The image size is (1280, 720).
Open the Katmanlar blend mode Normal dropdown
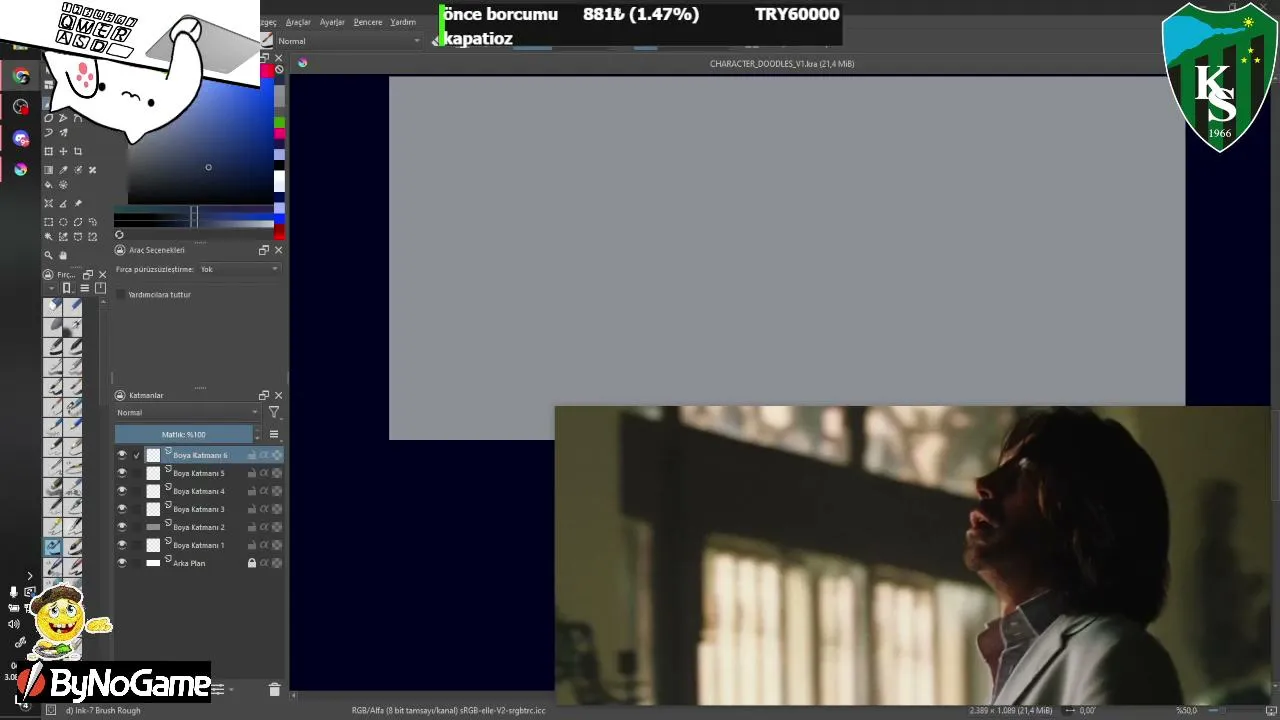point(187,412)
